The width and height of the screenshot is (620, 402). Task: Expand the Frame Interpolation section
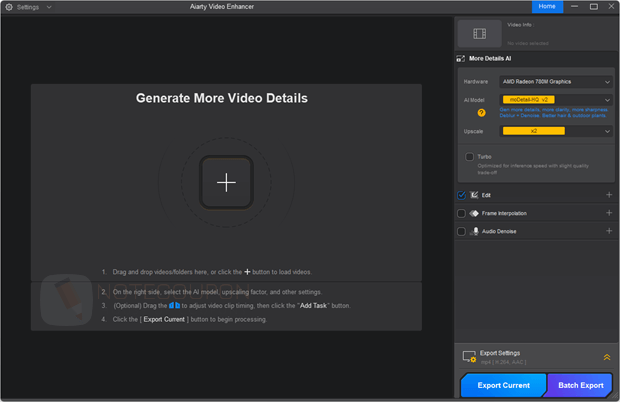[609, 213]
